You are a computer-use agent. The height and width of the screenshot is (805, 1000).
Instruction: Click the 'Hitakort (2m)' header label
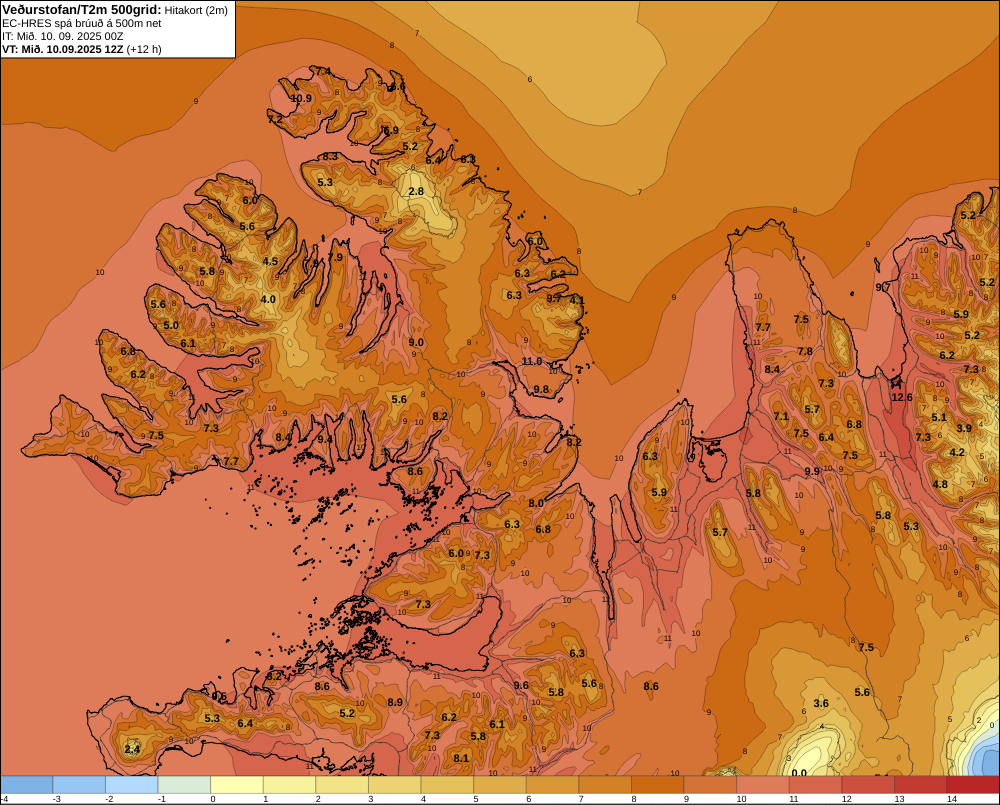point(196,10)
